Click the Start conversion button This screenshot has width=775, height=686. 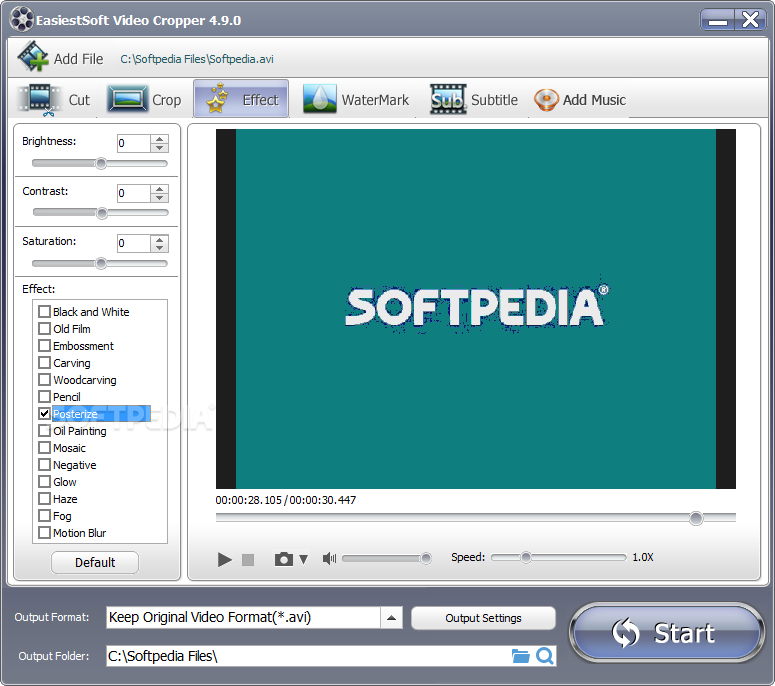coord(667,633)
